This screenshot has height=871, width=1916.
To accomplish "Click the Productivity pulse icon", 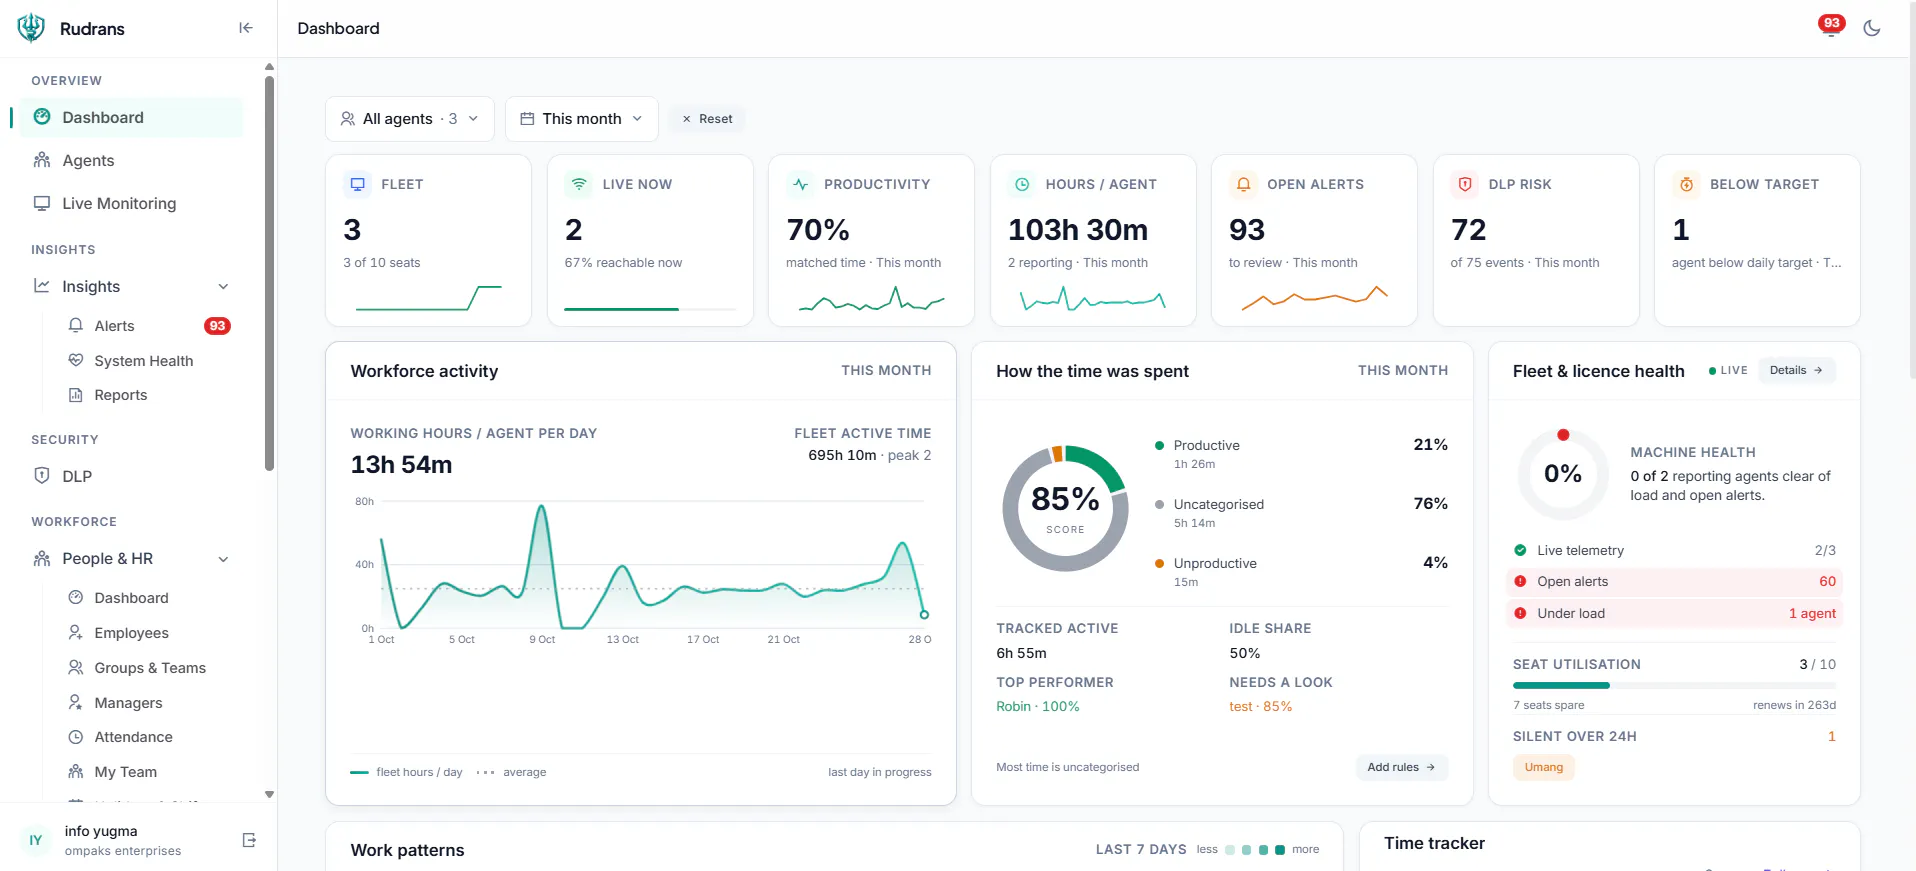I will 800,184.
